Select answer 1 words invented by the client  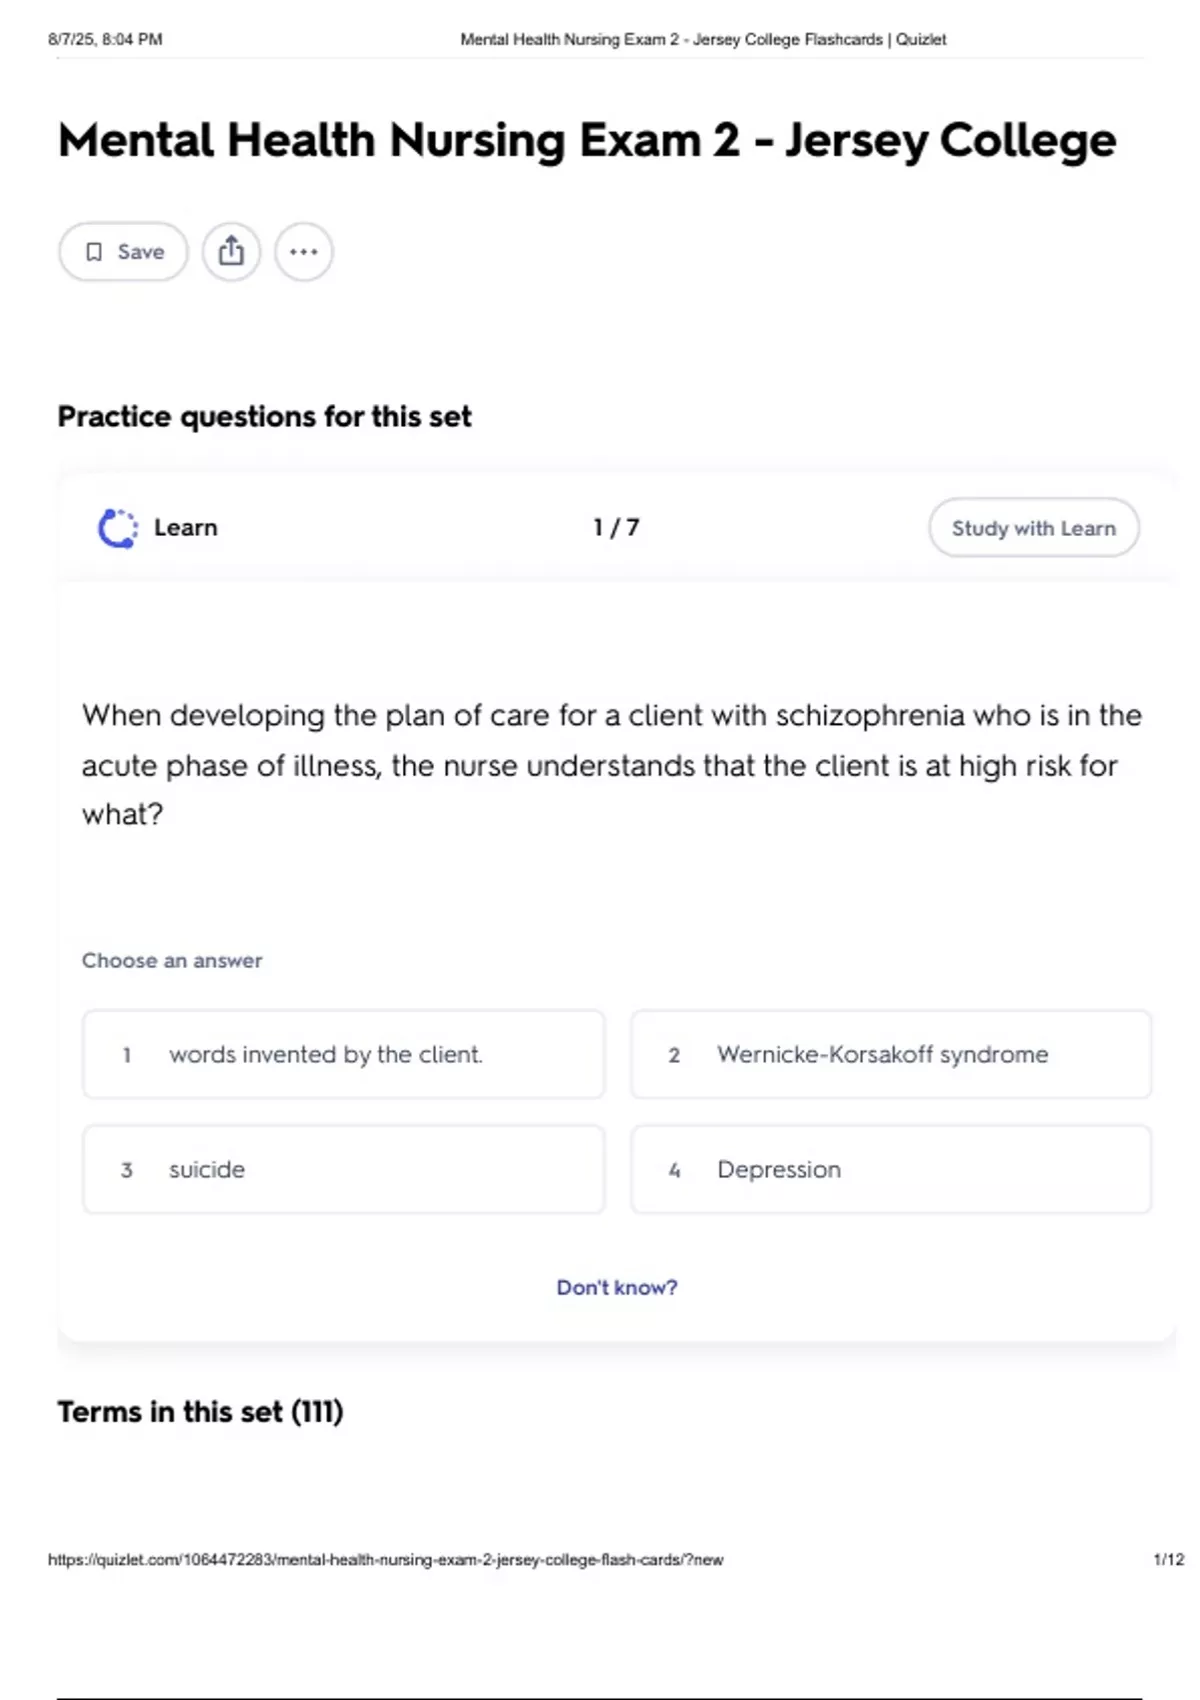tap(344, 1054)
